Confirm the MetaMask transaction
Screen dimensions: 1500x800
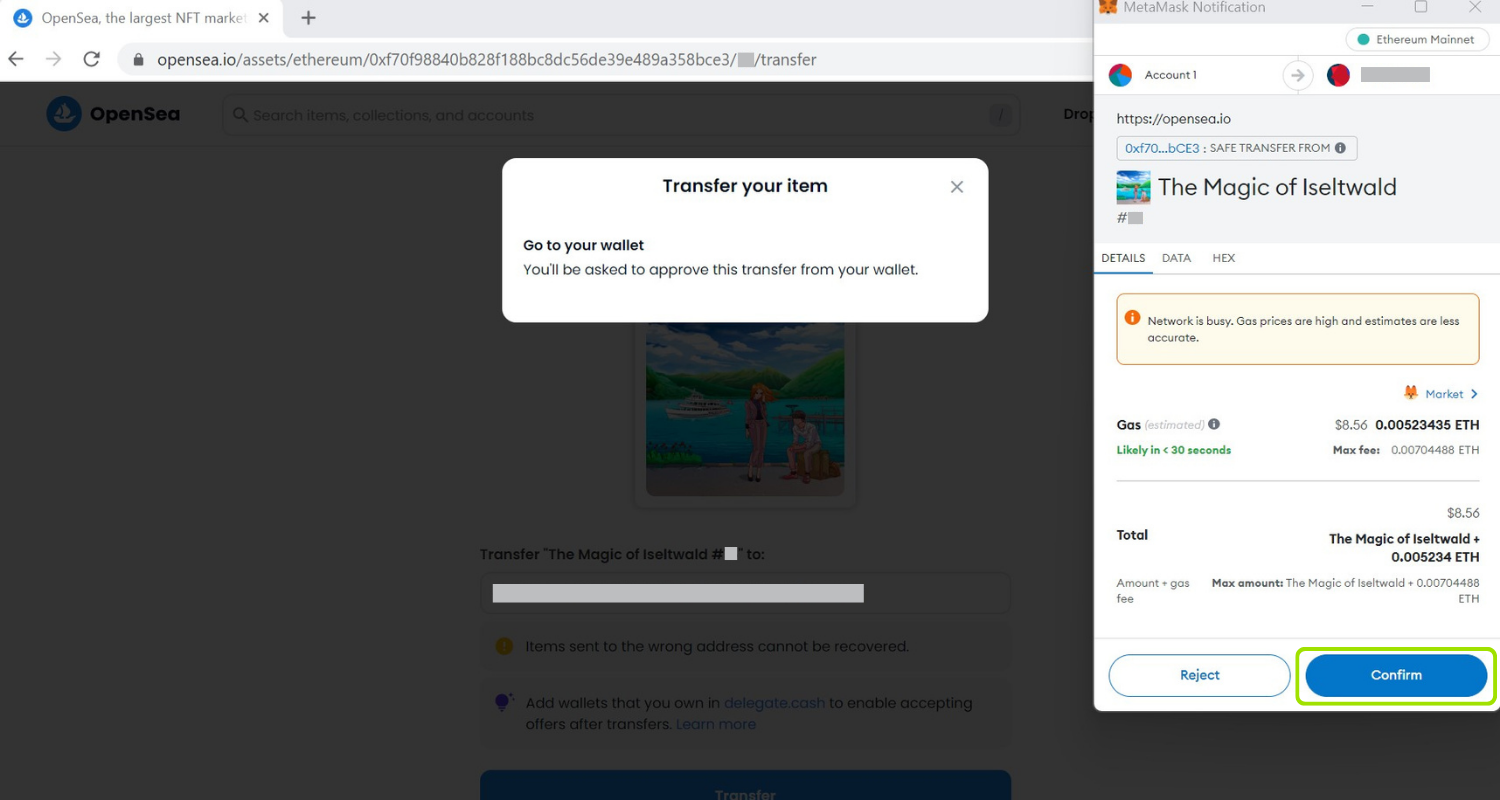pos(1396,675)
